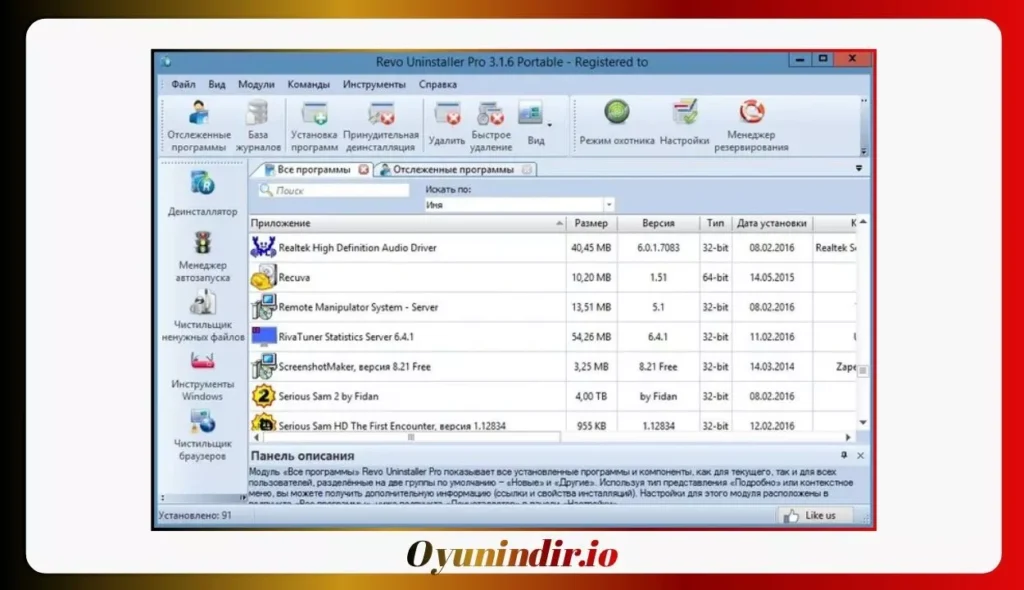The height and width of the screenshot is (590, 1024).
Task: Click the Realtek audio driver icon
Action: click(x=263, y=247)
